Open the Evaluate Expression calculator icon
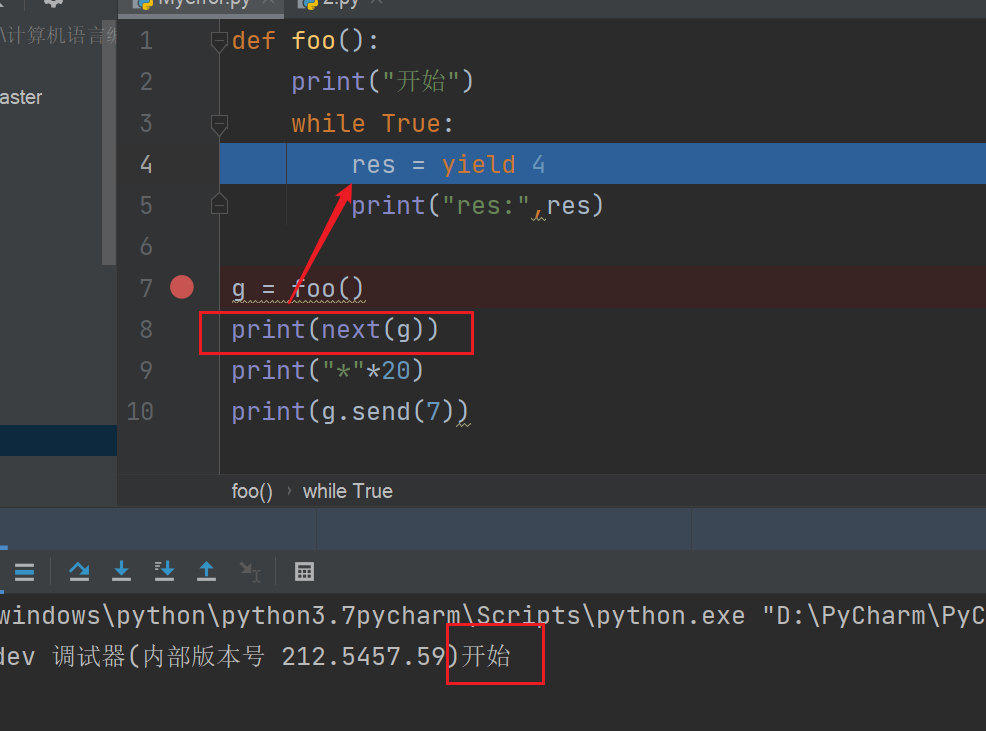986x731 pixels. 305,571
